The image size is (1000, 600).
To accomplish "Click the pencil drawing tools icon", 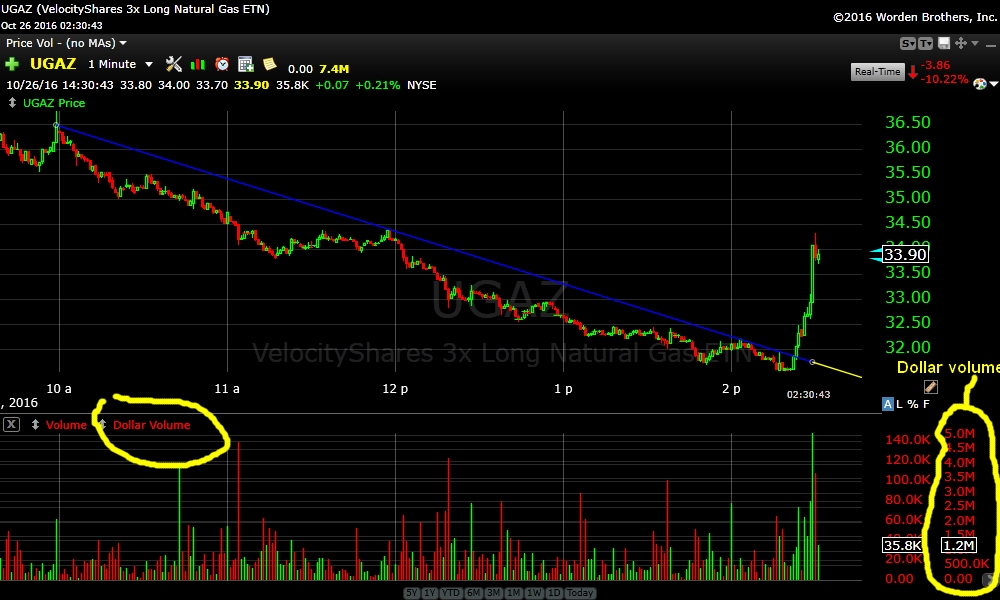I will [x=930, y=386].
